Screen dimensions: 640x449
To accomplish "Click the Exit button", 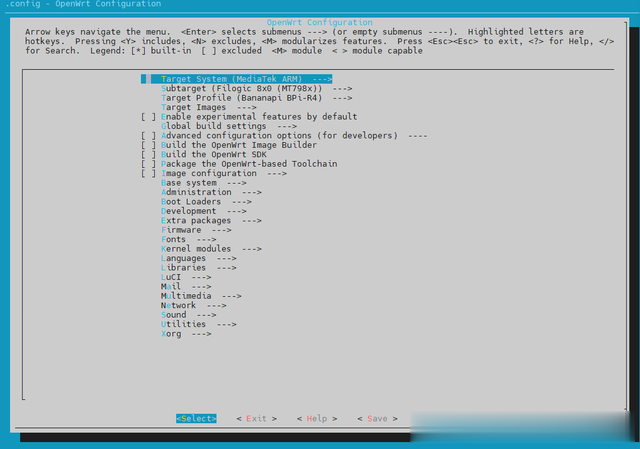I will (256, 418).
